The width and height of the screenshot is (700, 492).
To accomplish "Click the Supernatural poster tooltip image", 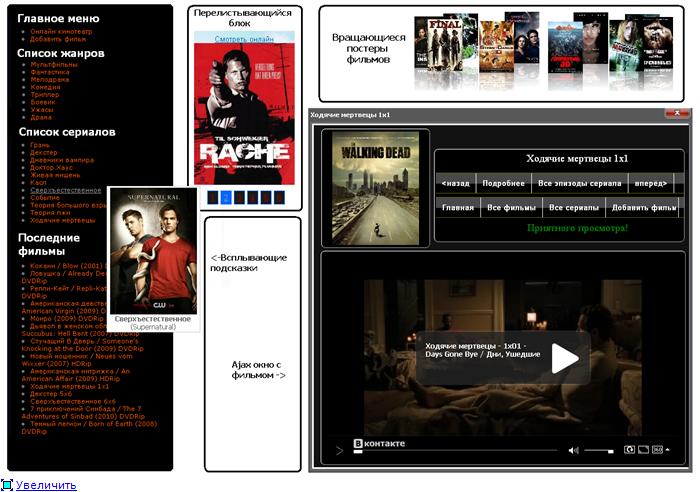I will tap(153, 251).
